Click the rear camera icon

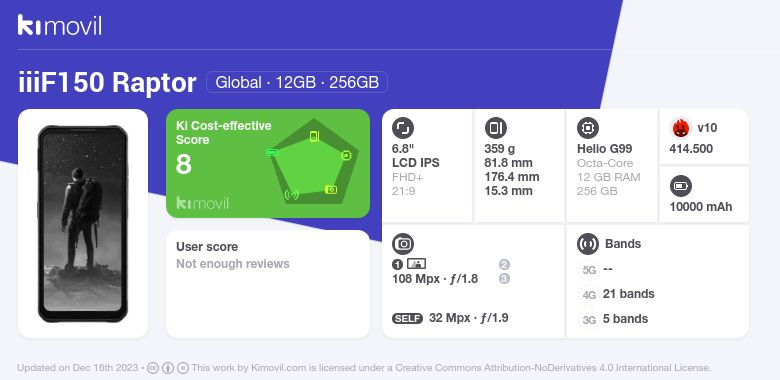pyautogui.click(x=403, y=244)
